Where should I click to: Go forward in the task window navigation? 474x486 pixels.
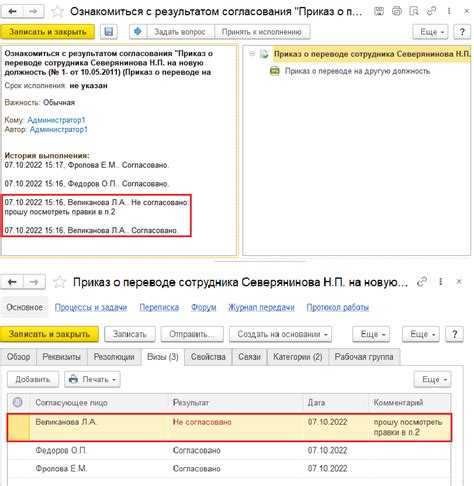33,12
